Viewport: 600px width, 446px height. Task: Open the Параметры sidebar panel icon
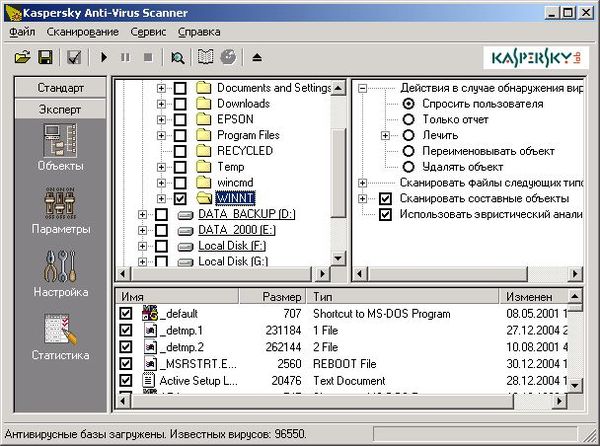point(60,203)
